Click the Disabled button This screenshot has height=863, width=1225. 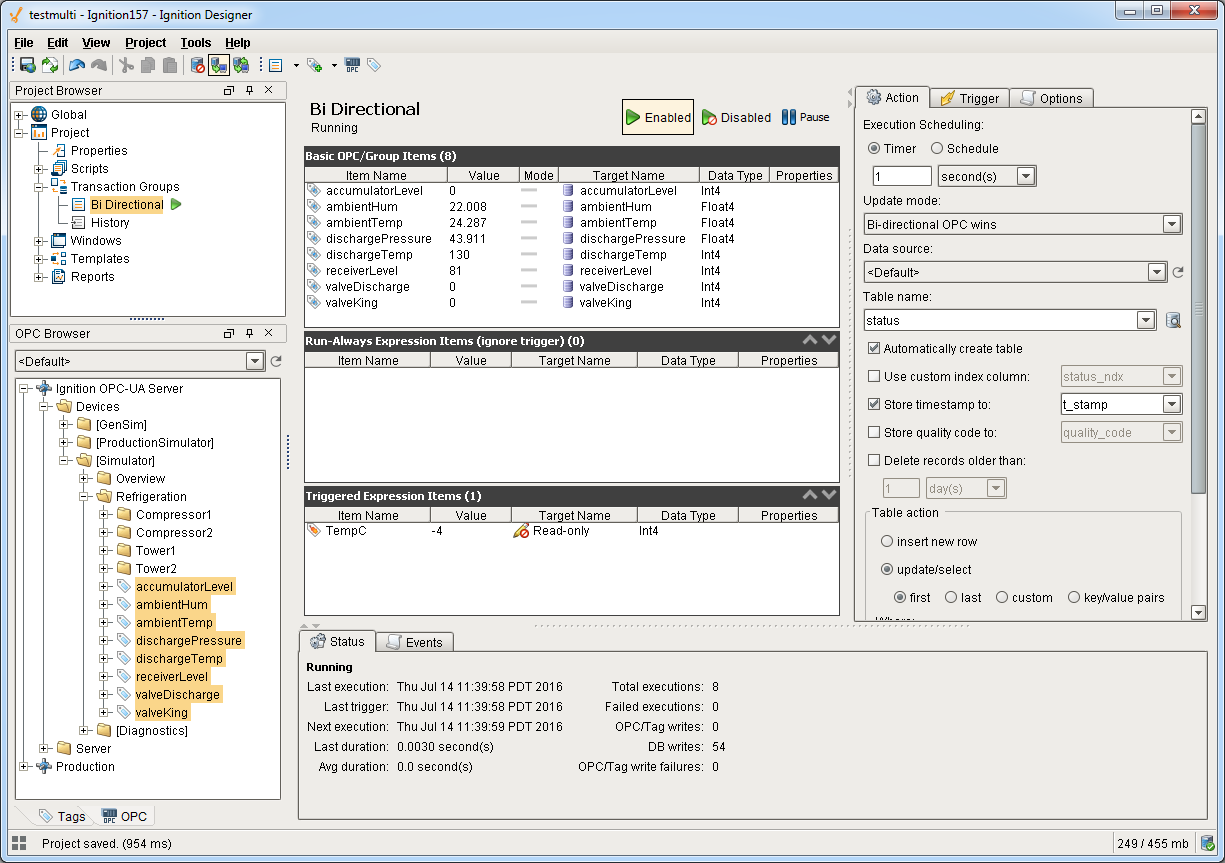tap(736, 117)
